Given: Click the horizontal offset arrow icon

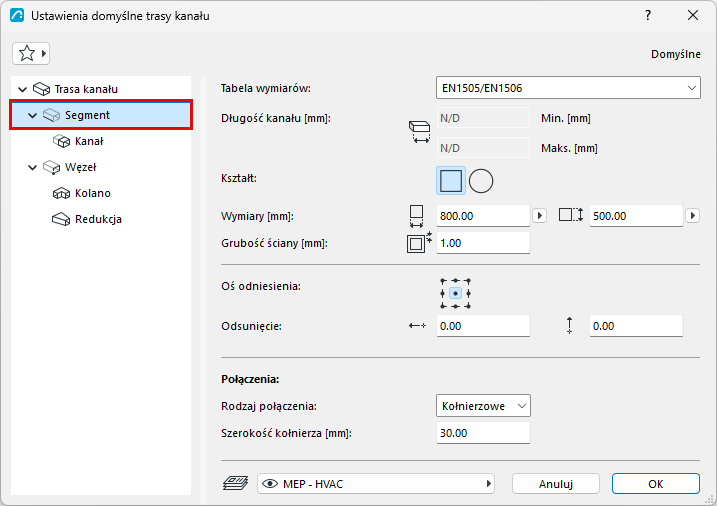Looking at the screenshot, I should point(417,325).
